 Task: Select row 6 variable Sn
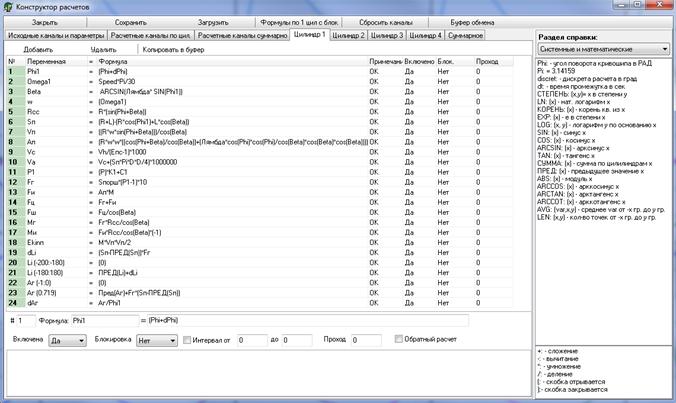click(x=31, y=122)
